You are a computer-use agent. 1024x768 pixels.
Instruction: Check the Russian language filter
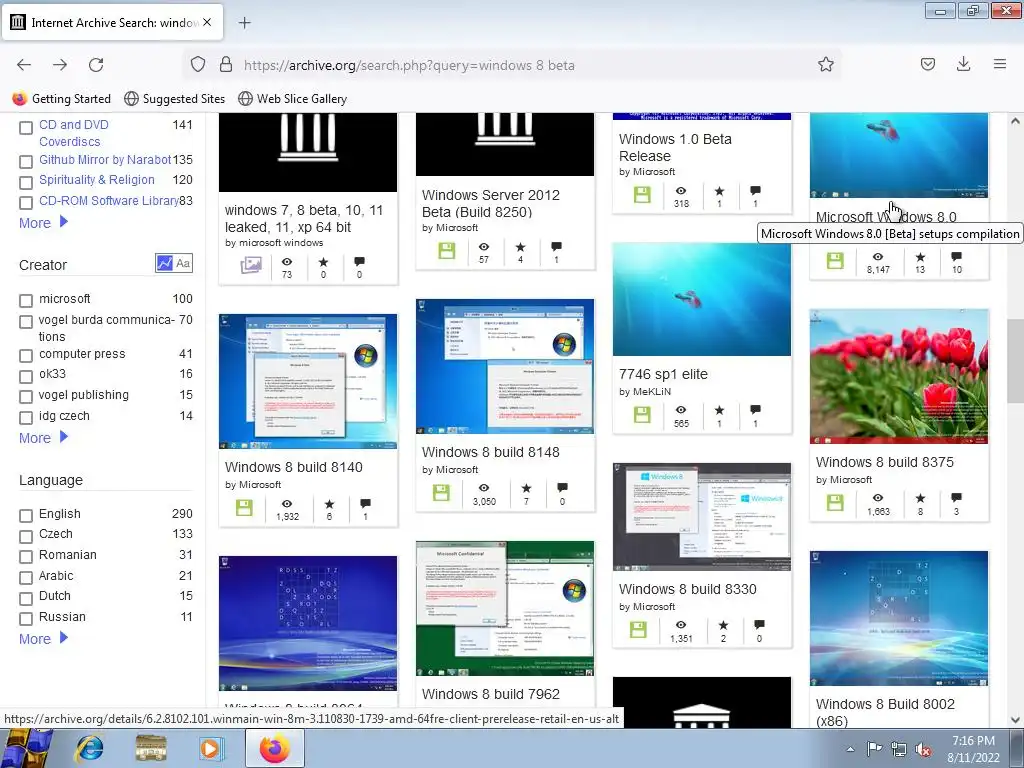coord(26,618)
